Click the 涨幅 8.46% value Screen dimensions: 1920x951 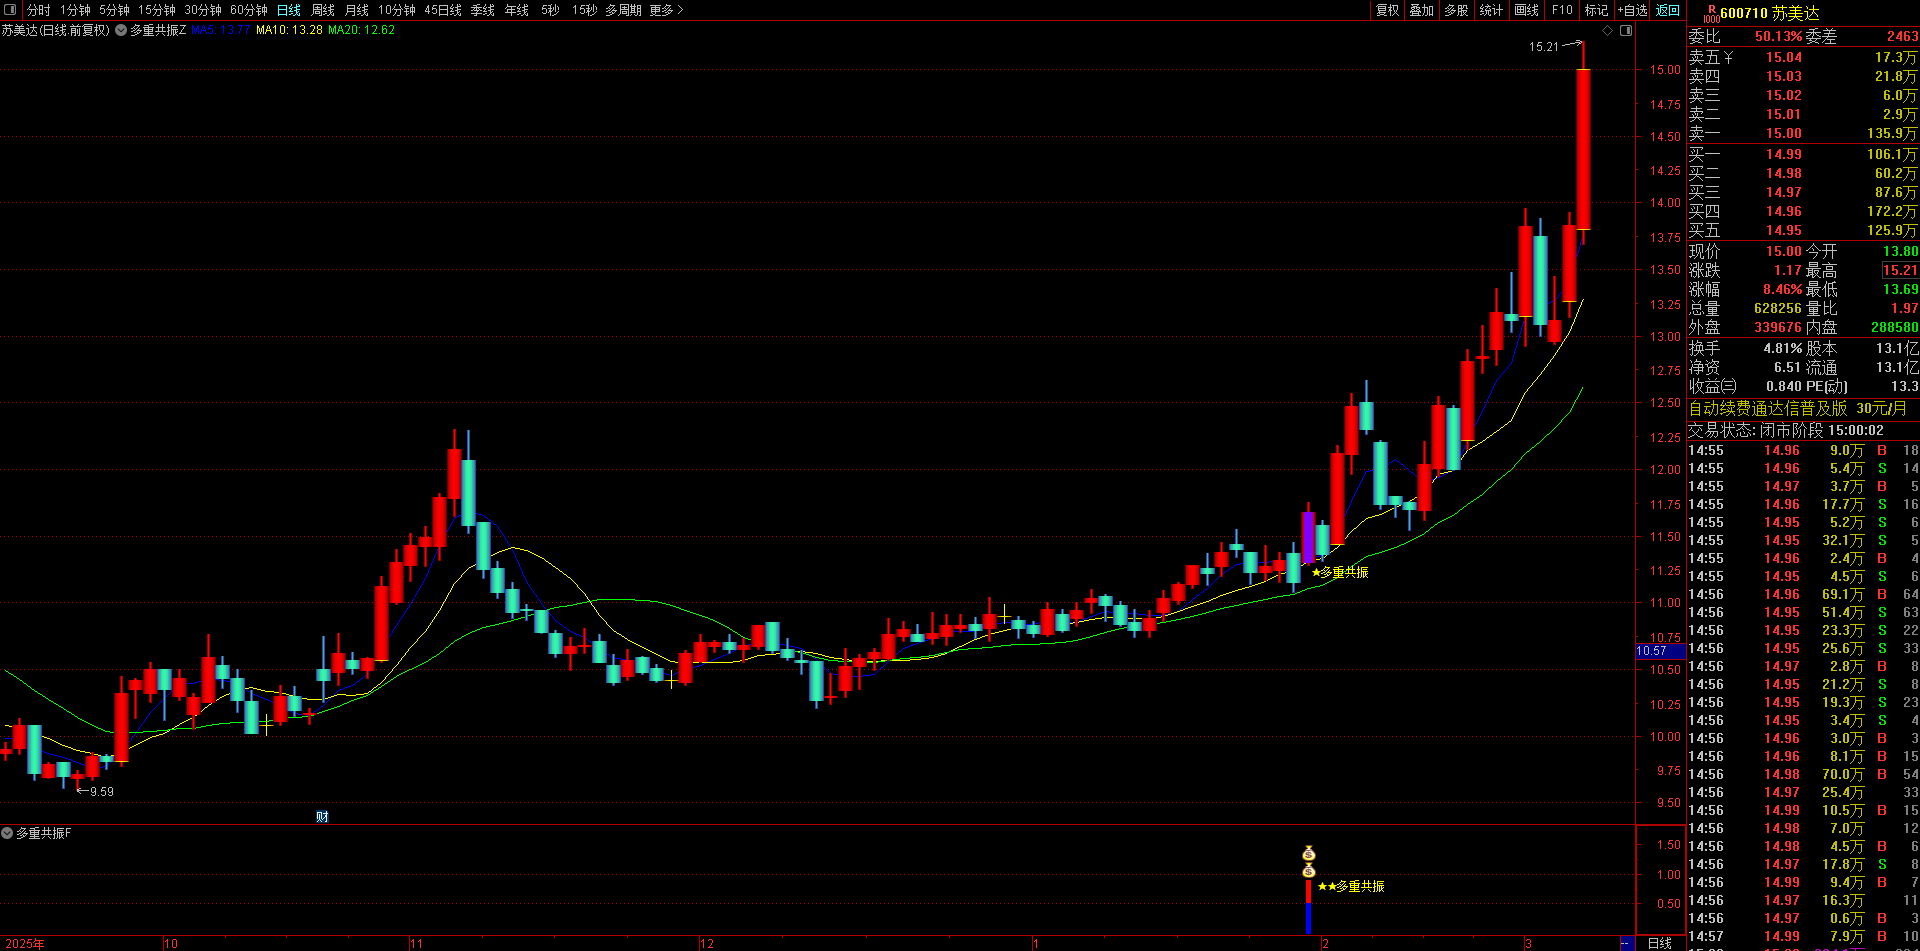click(1782, 289)
